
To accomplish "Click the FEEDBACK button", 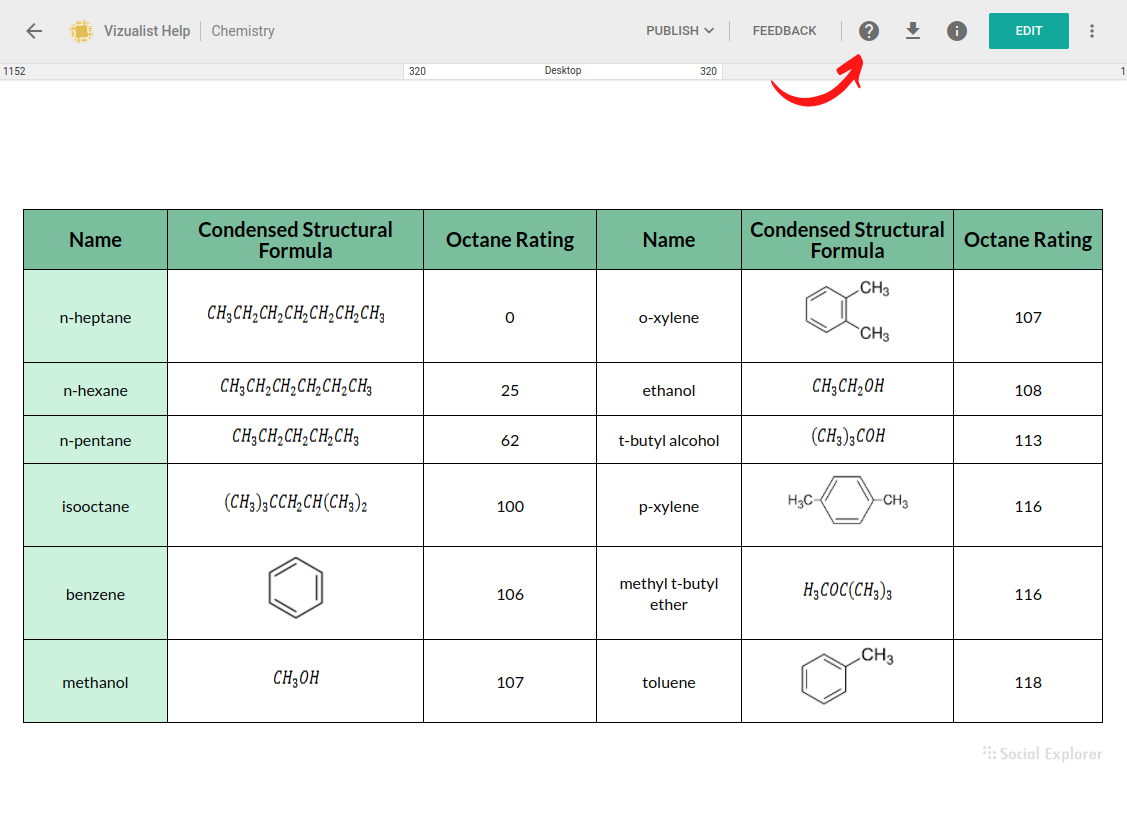I will pos(784,31).
